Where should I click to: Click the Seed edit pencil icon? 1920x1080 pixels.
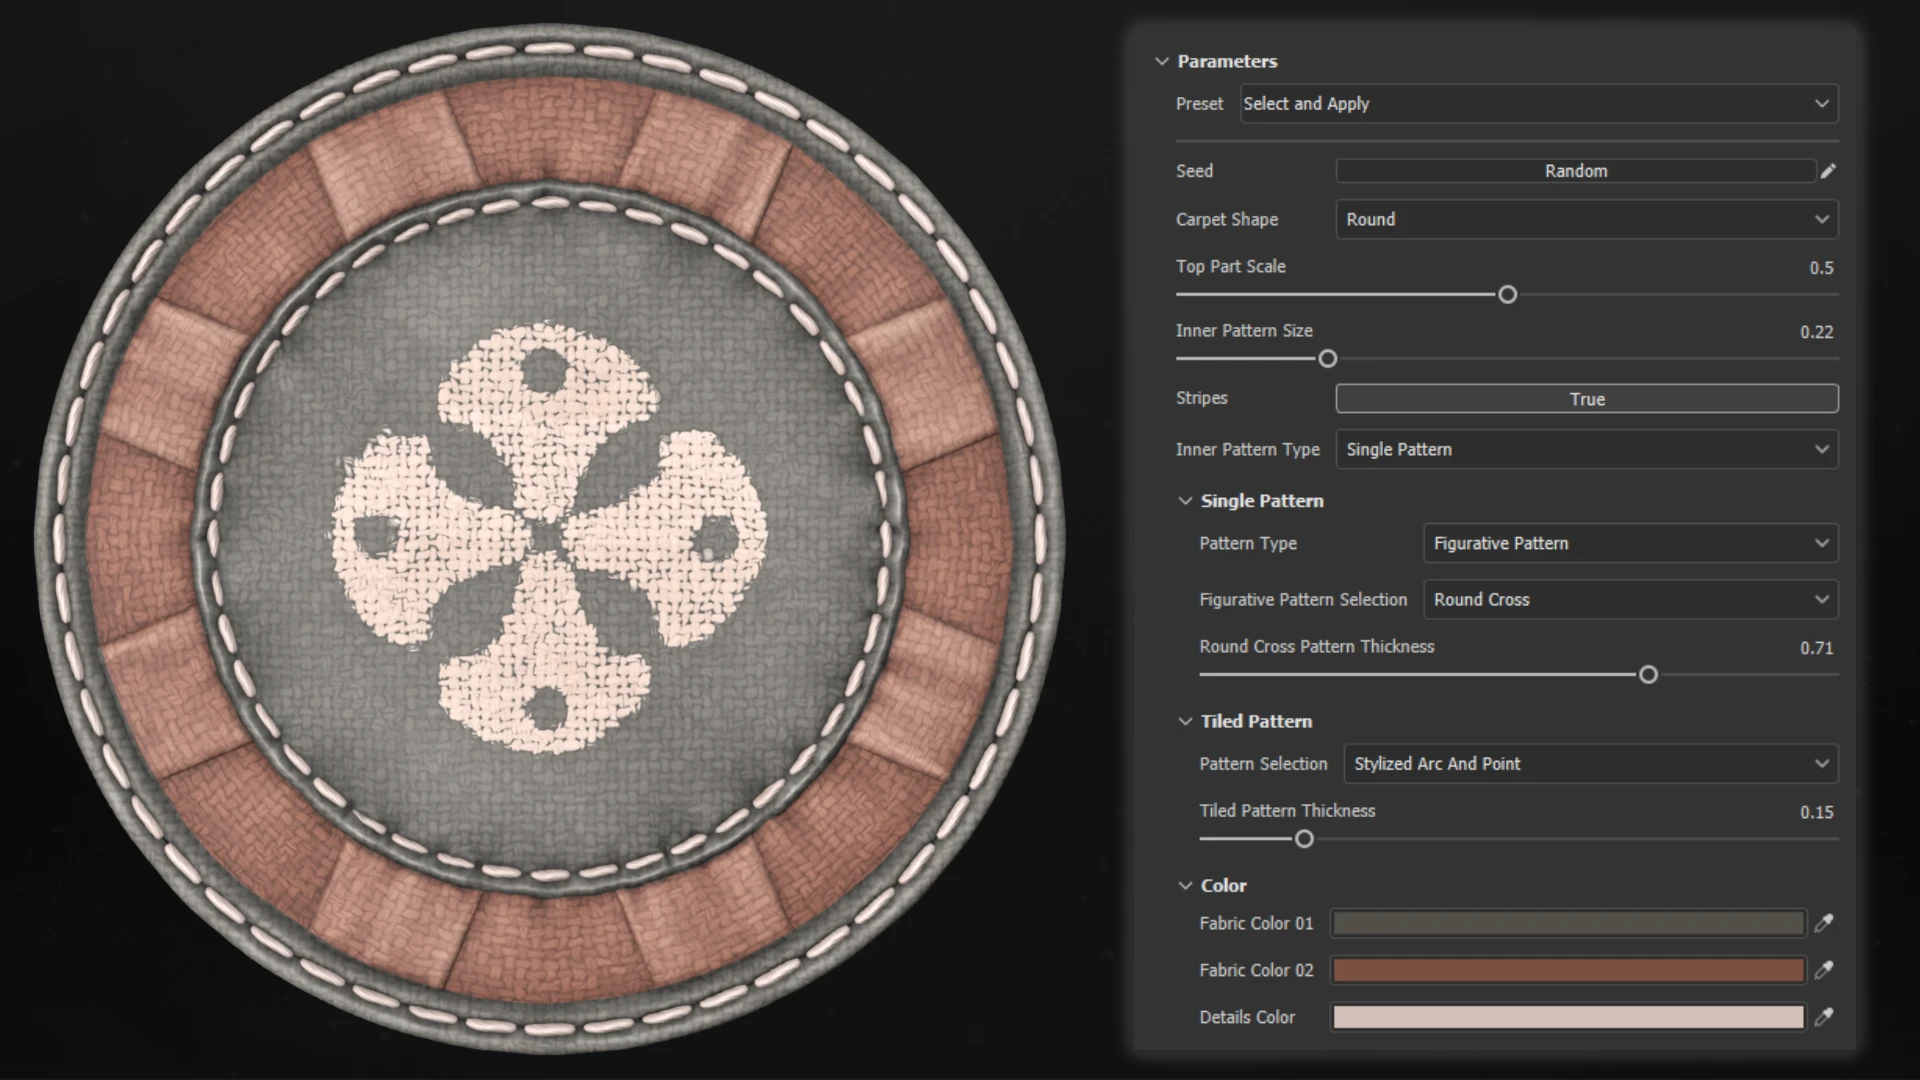coord(1828,171)
